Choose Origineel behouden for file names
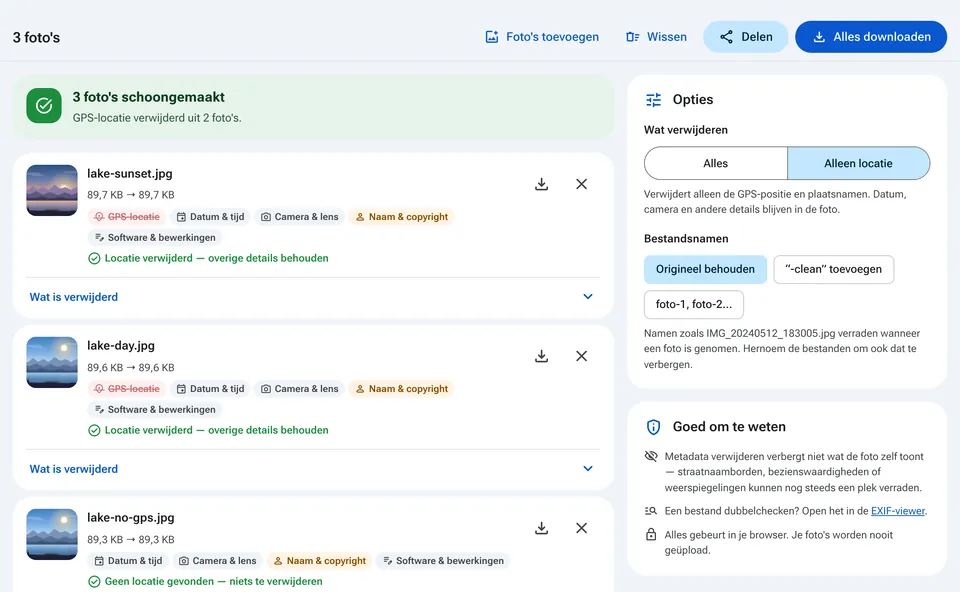 coord(705,269)
